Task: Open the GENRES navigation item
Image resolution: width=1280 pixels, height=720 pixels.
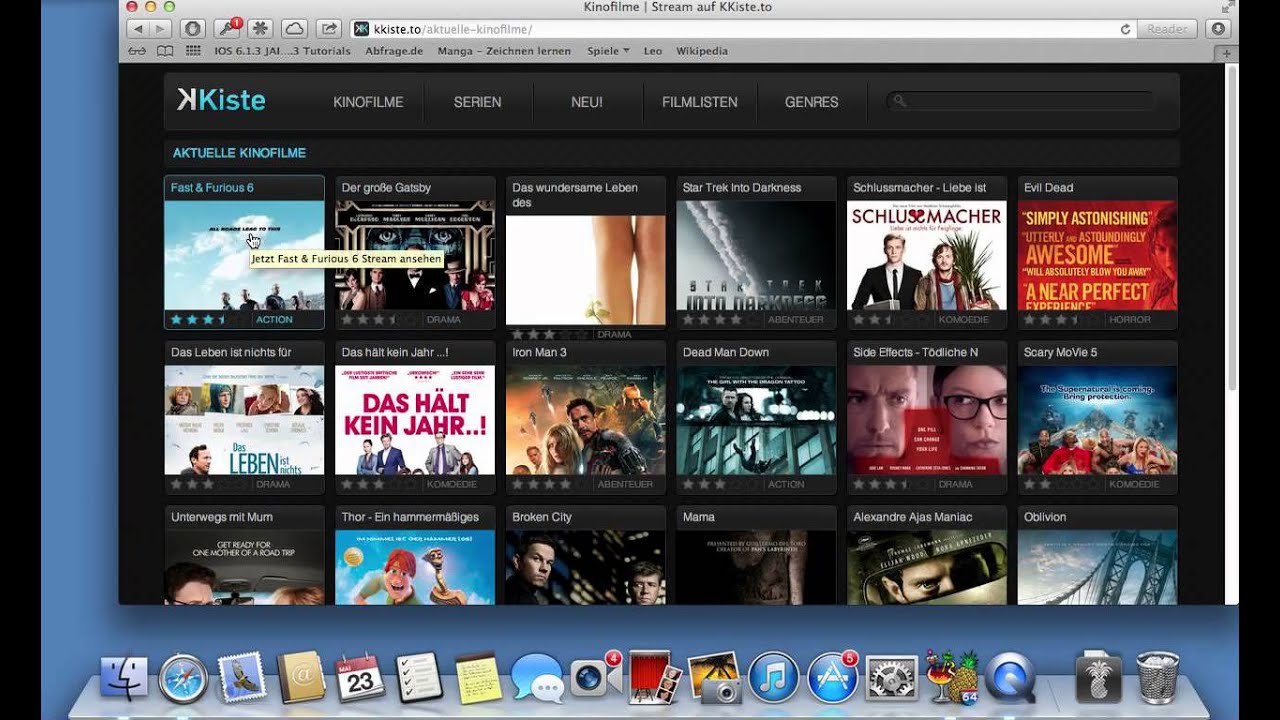Action: click(x=812, y=102)
